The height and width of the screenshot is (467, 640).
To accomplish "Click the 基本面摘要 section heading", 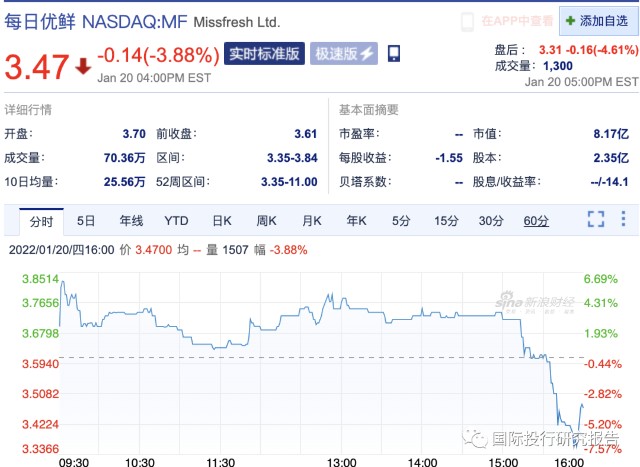I will coord(369,110).
